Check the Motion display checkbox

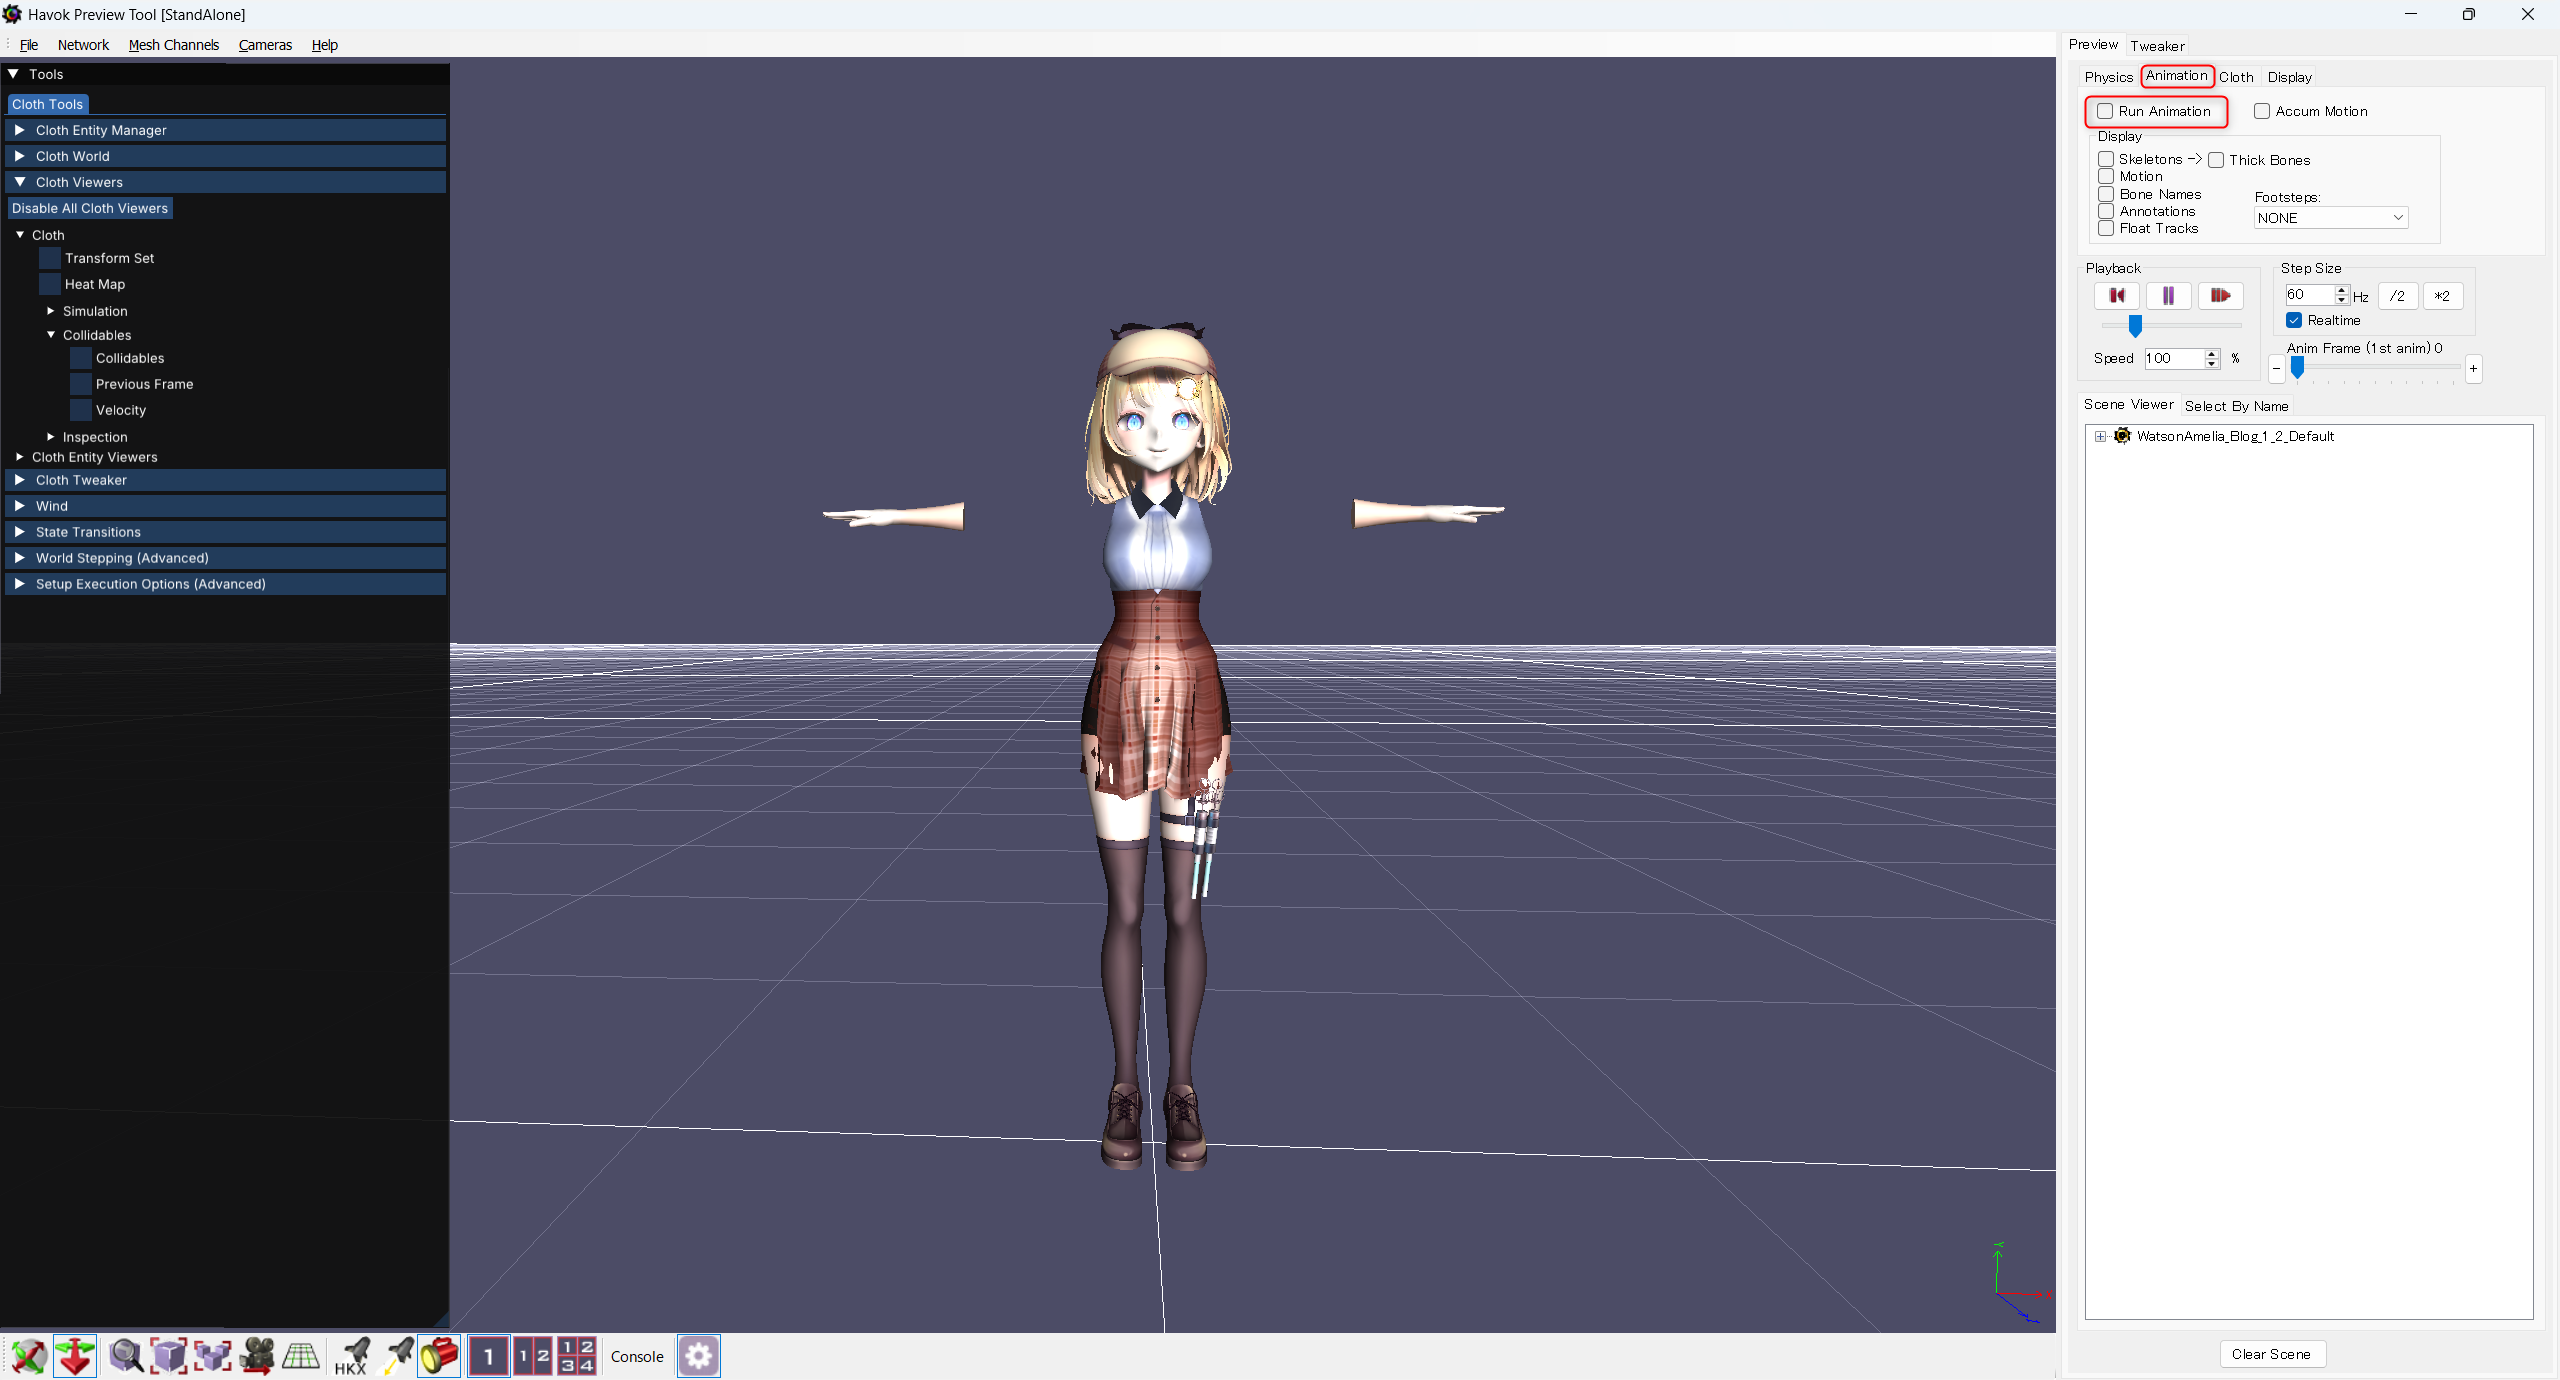pyautogui.click(x=2106, y=176)
